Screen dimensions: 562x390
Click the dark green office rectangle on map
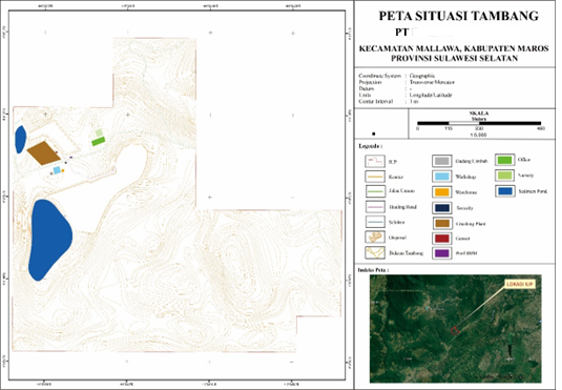(98, 141)
